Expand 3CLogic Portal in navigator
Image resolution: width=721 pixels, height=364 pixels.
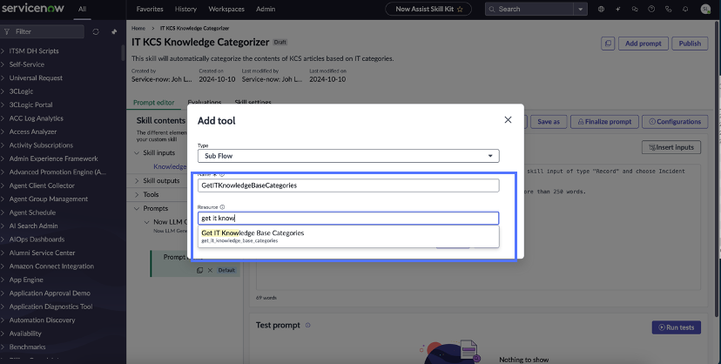point(30,105)
